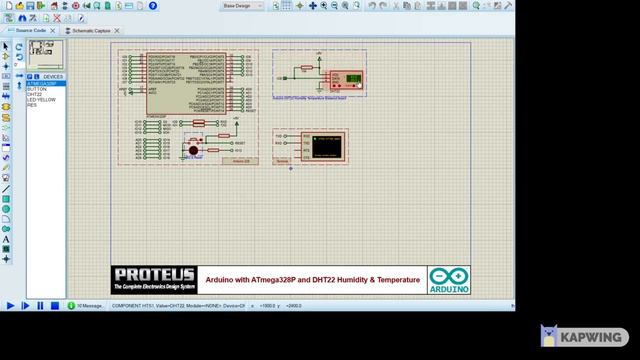Viewport: 640px width, 360px height.
Task: Select the 2D box drawing tool
Action: tap(6, 199)
